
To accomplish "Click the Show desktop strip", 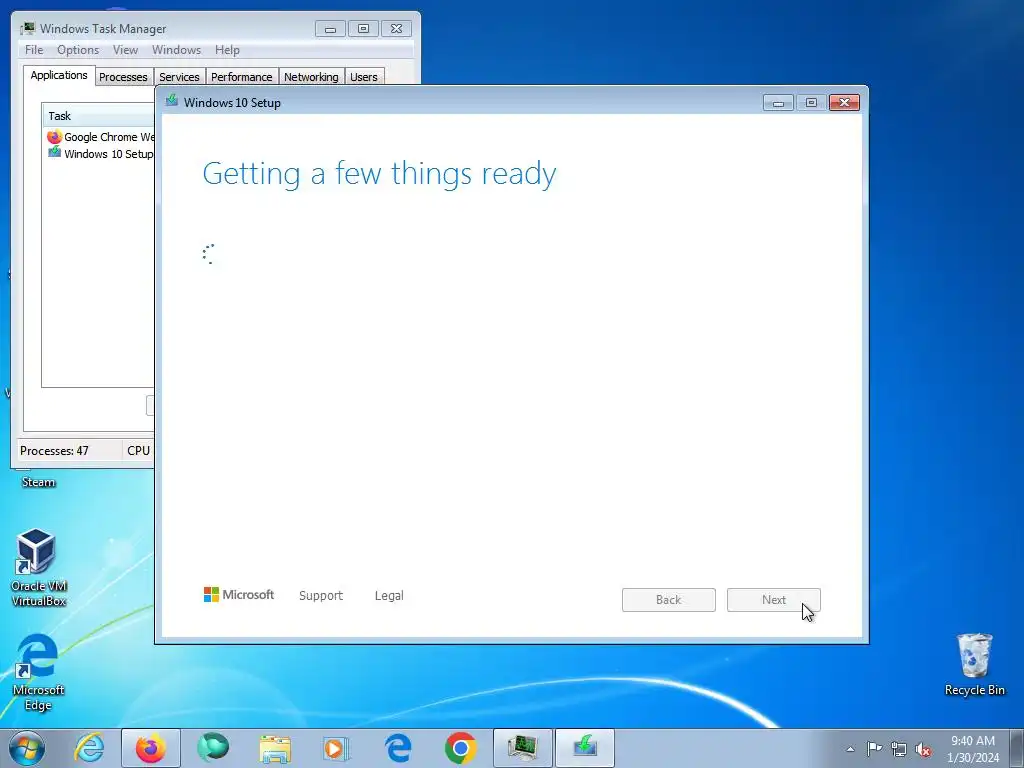I will (1017, 748).
